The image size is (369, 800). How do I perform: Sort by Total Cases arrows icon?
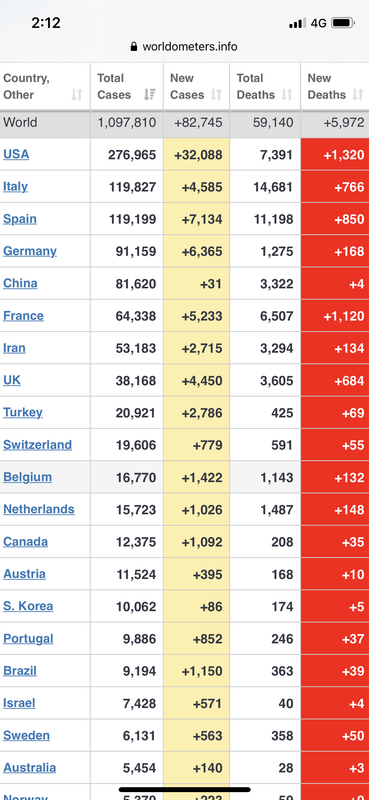point(150,94)
